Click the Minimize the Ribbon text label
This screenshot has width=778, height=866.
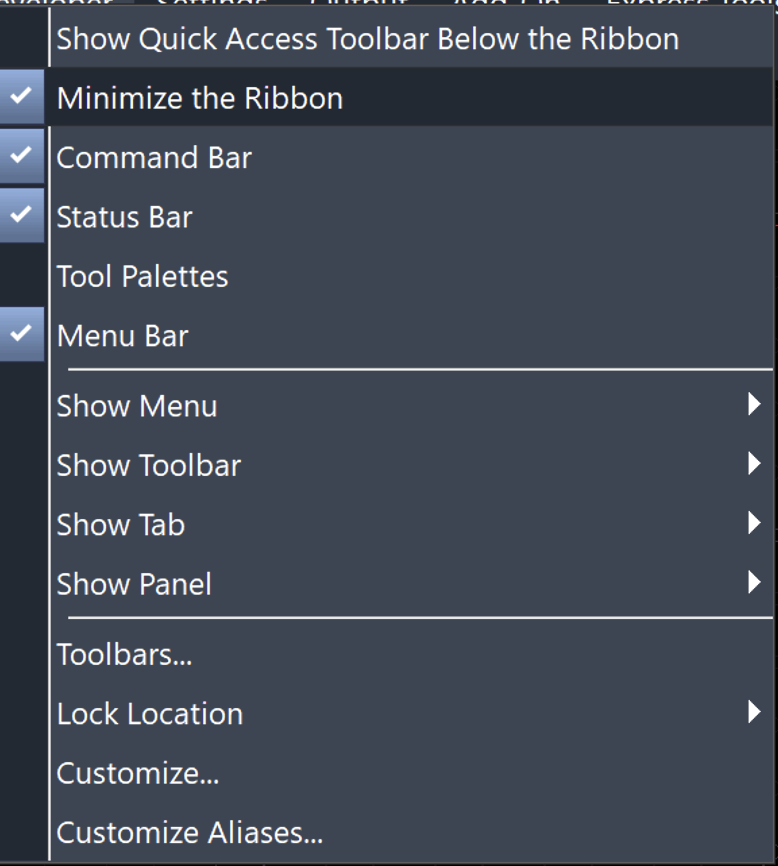[200, 98]
